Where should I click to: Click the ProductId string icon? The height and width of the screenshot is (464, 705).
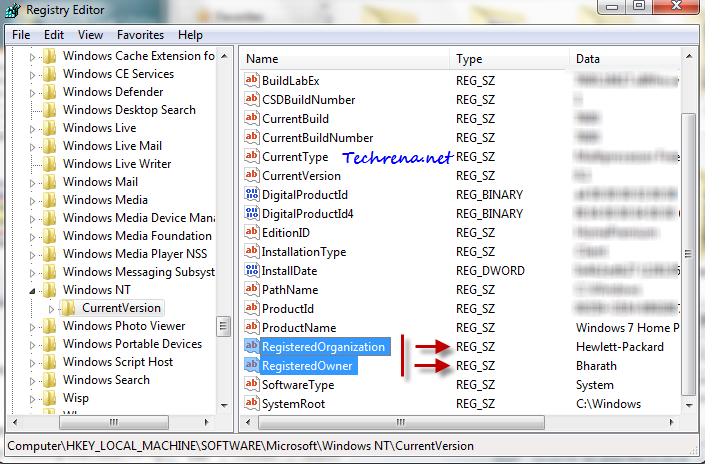251,308
